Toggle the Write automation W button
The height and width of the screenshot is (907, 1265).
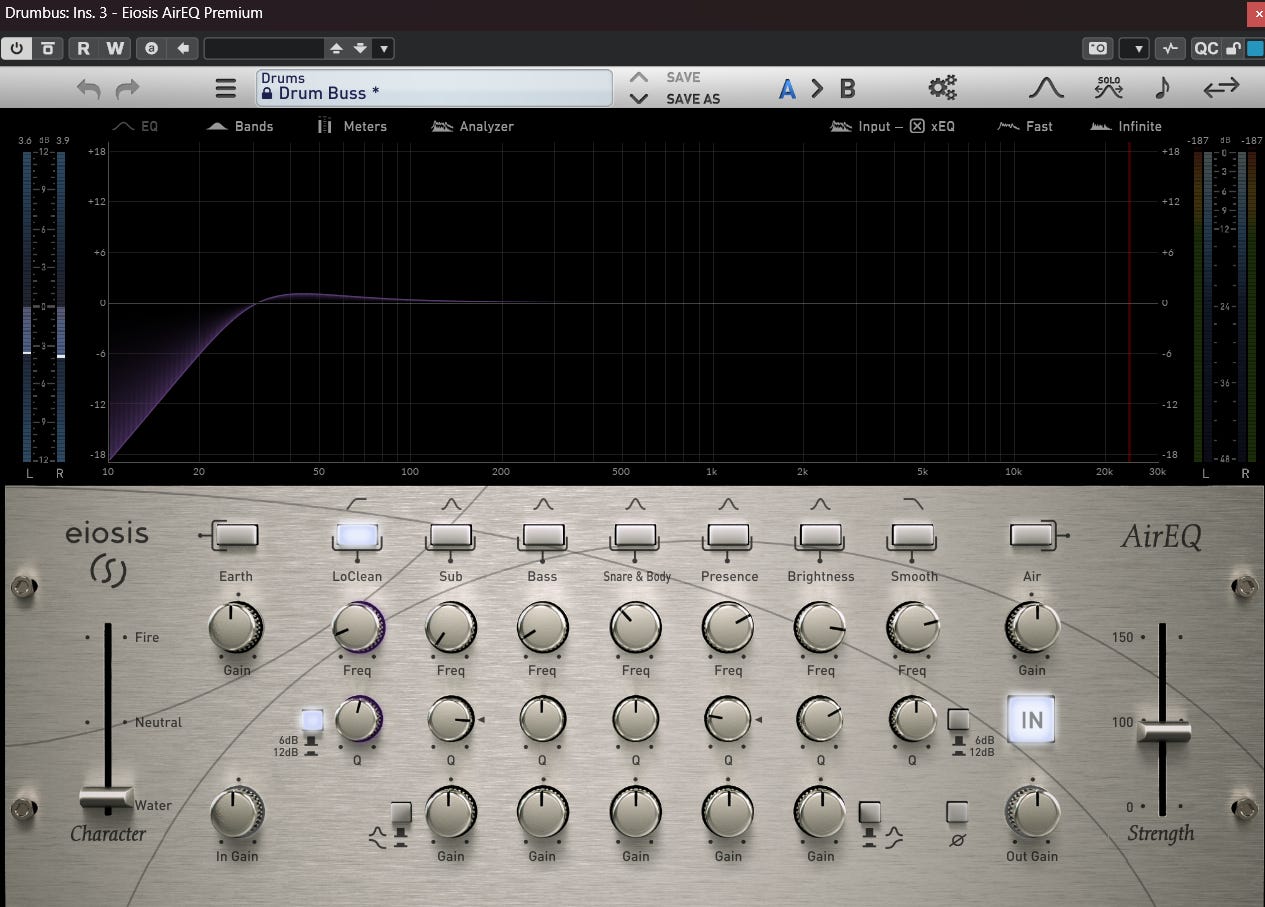(115, 48)
